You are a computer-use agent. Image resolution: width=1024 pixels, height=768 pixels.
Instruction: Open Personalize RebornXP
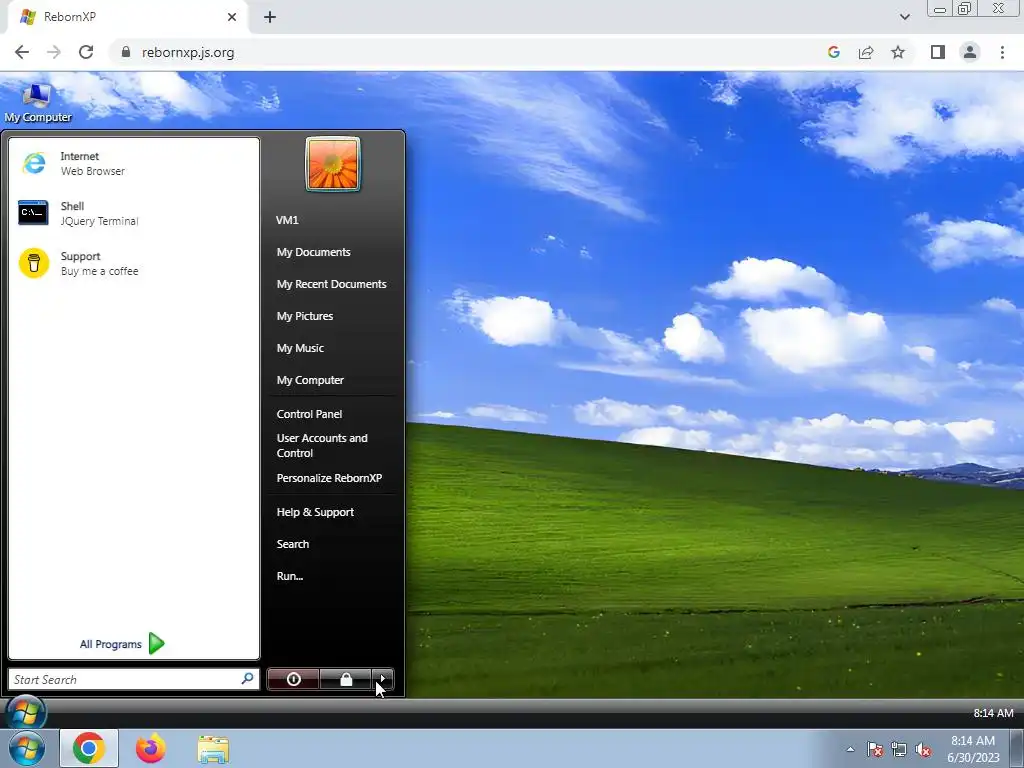click(329, 478)
